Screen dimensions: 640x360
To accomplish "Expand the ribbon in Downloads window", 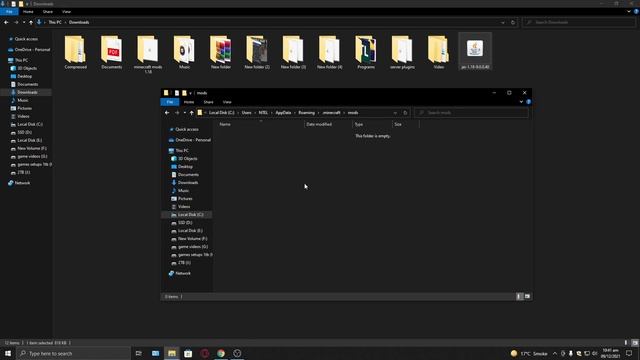I will point(629,12).
